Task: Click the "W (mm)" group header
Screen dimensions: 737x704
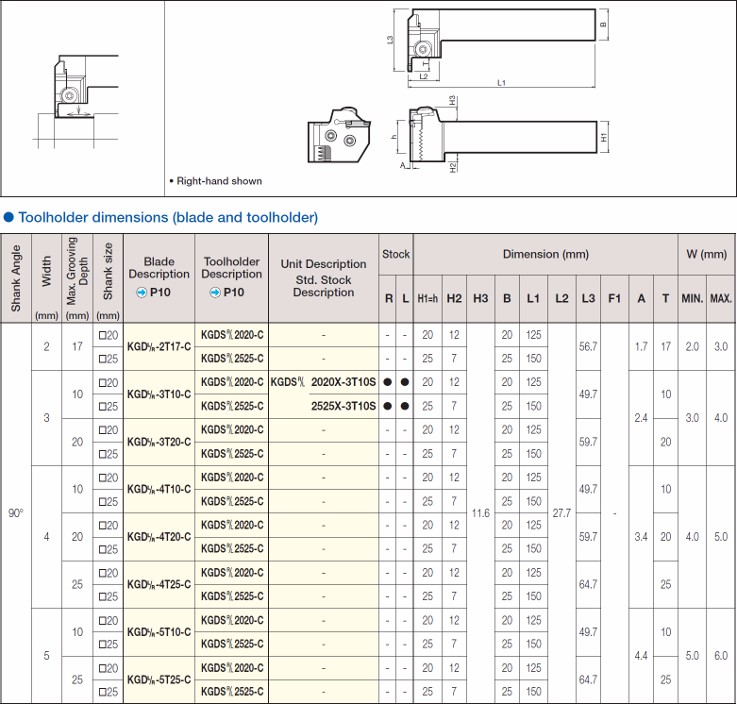Action: [706, 254]
